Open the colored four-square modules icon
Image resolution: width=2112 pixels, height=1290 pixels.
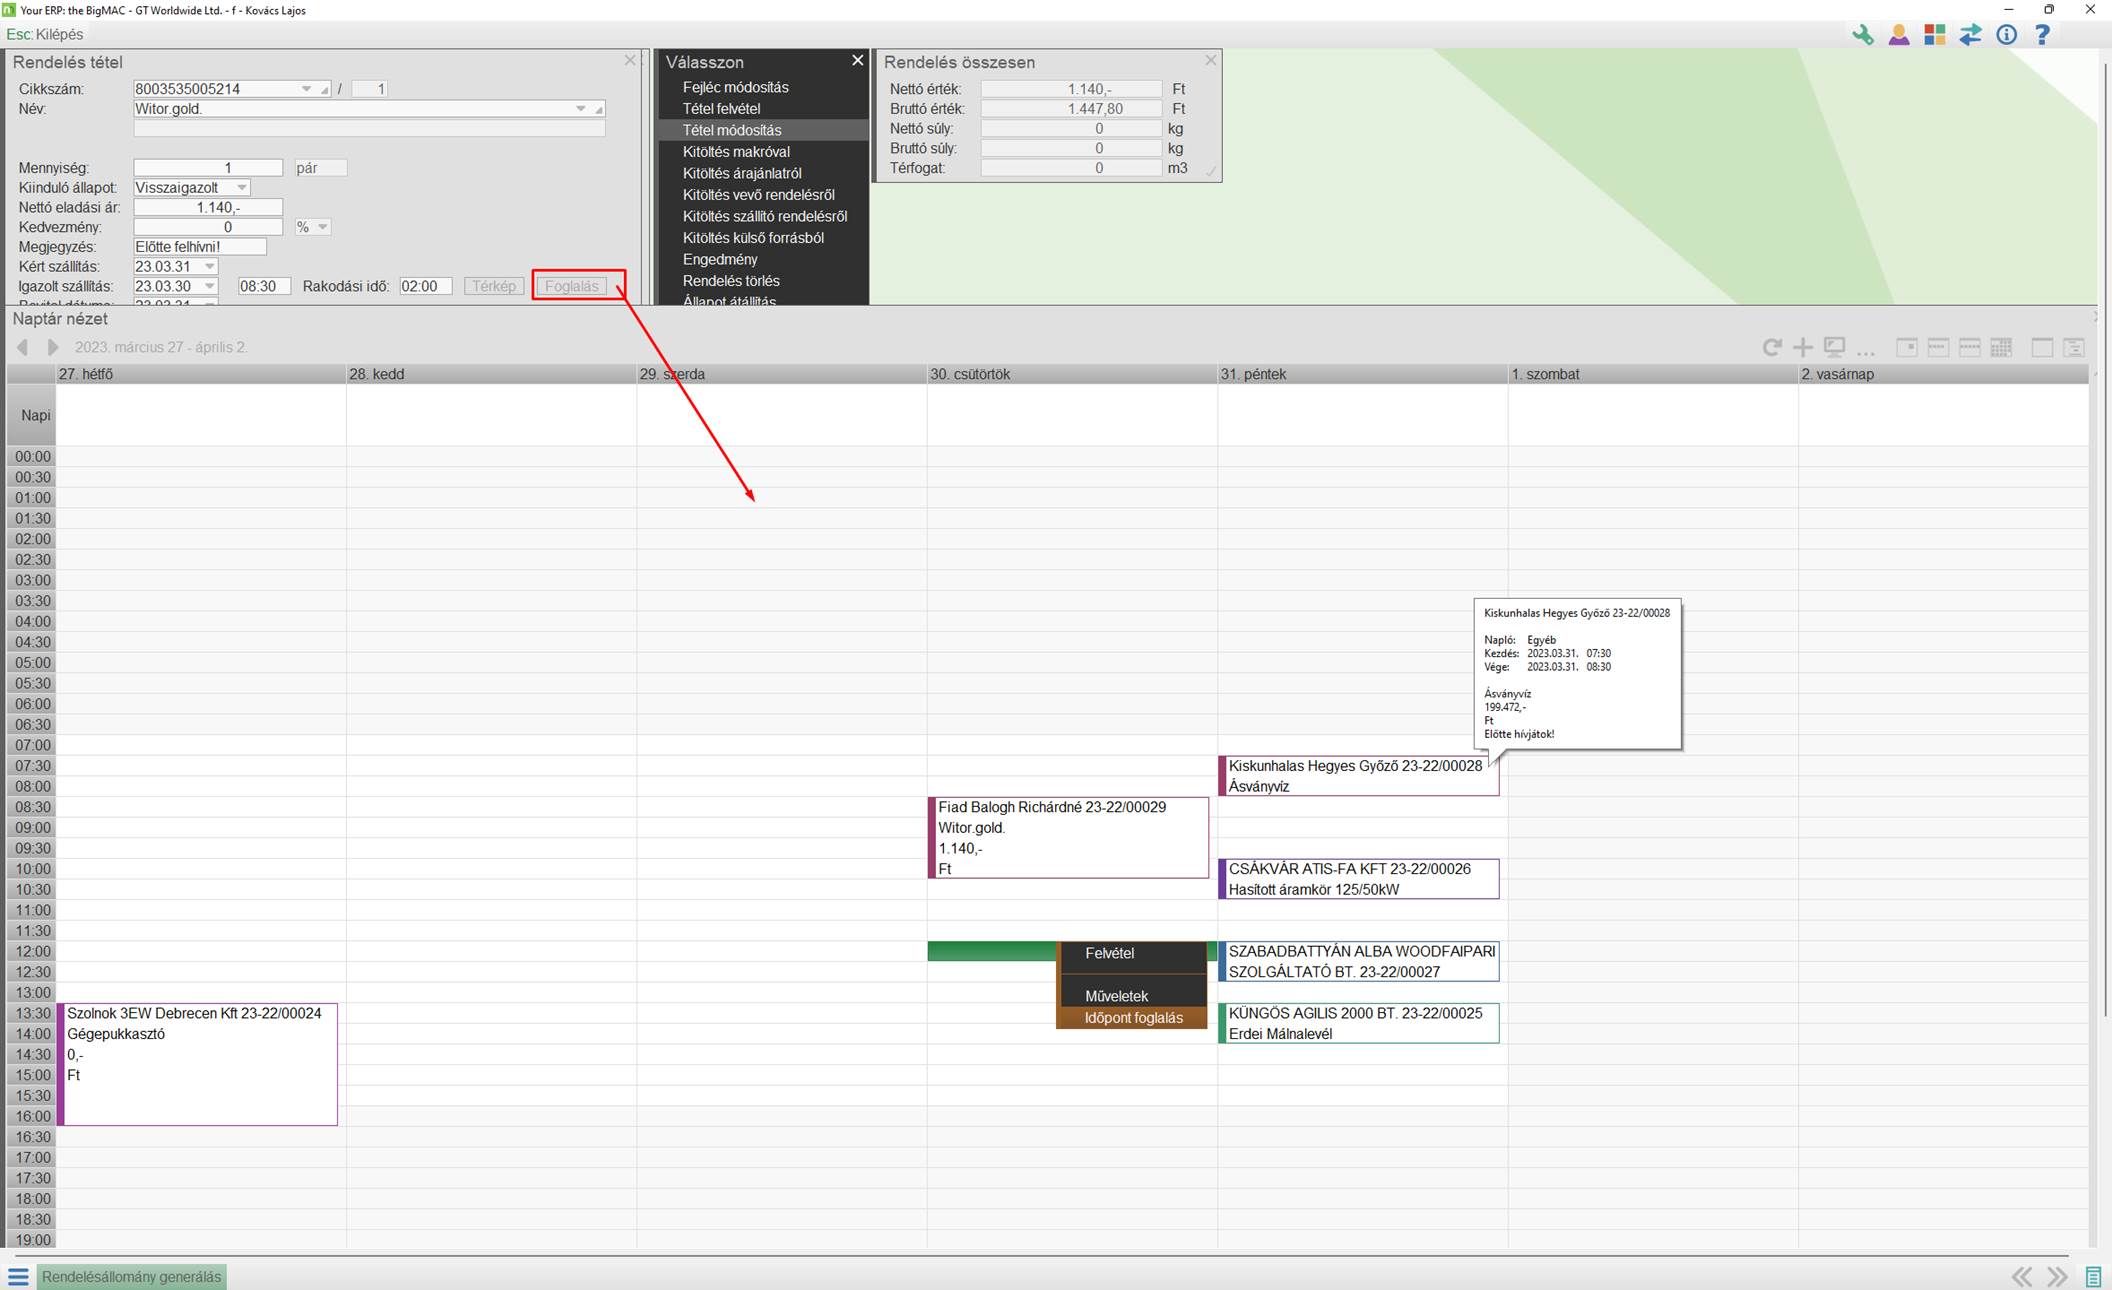tap(1934, 35)
